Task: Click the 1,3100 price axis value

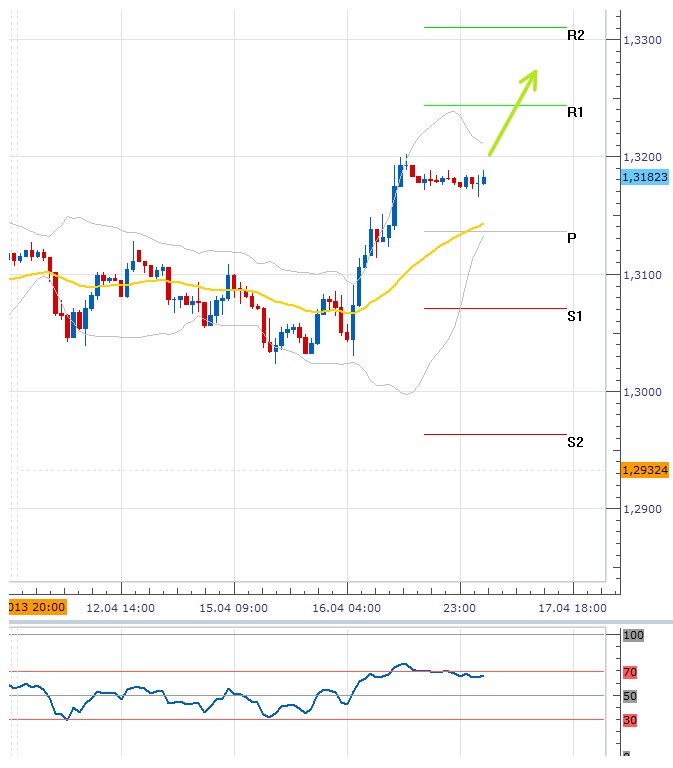Action: (642, 275)
